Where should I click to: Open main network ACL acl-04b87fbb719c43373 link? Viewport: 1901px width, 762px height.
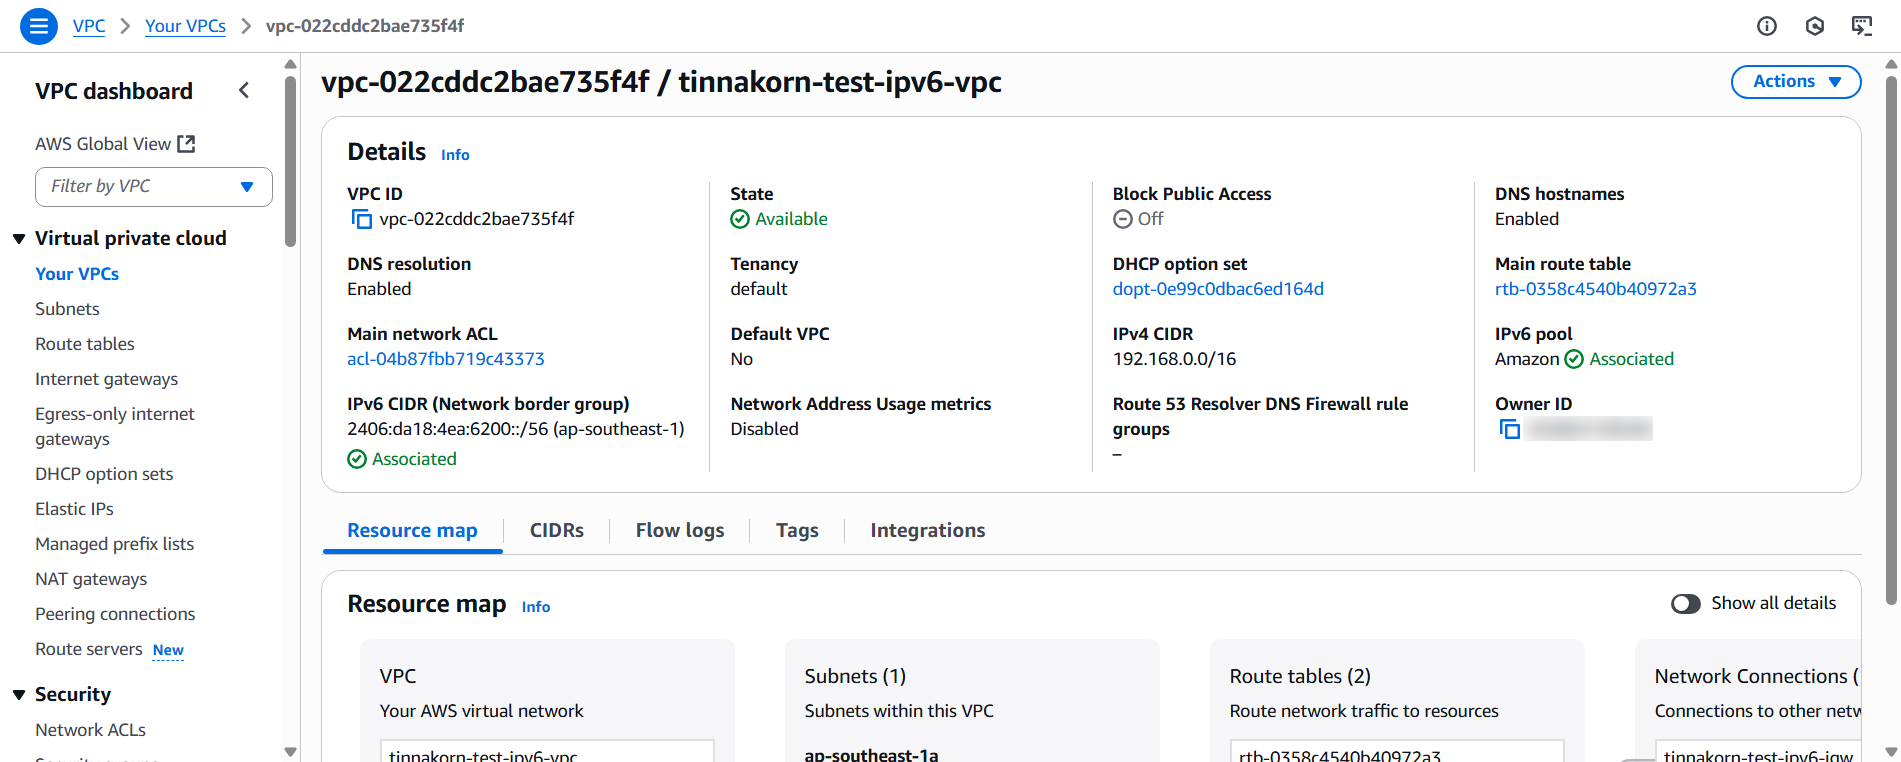pyautogui.click(x=446, y=359)
